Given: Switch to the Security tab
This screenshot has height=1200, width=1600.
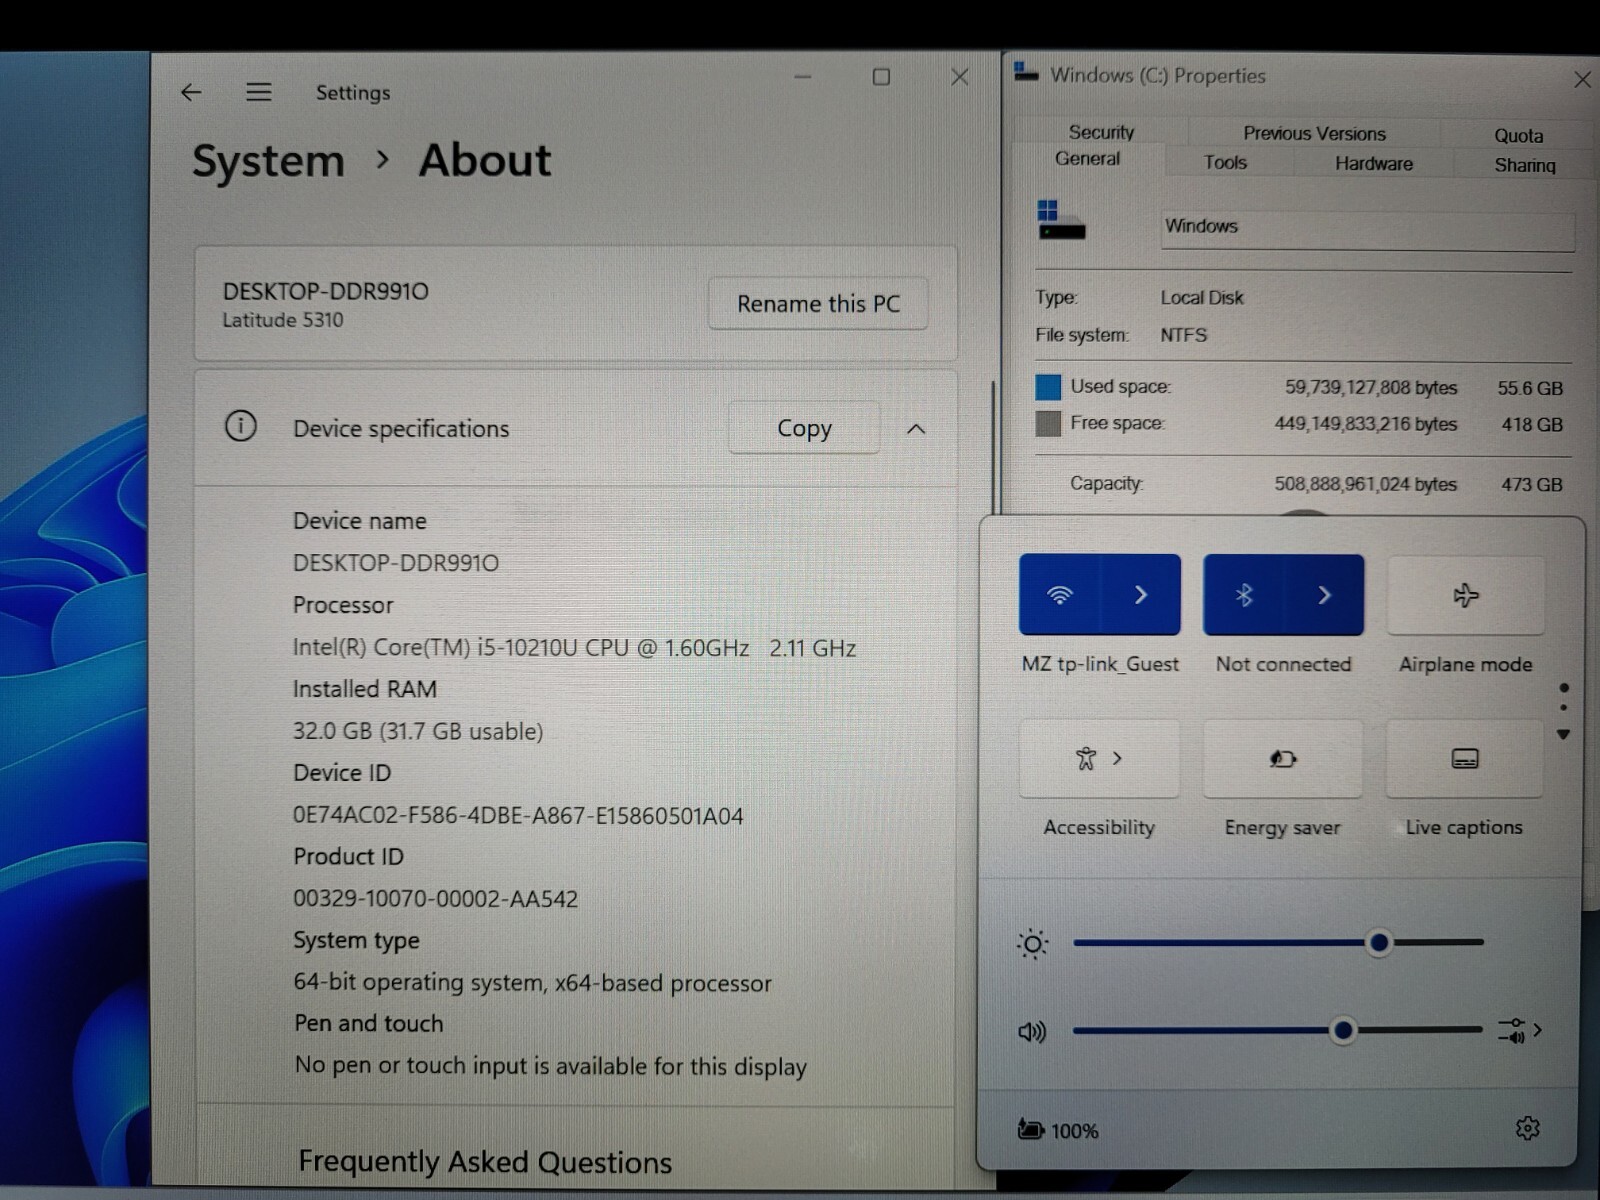Looking at the screenshot, I should point(1101,132).
